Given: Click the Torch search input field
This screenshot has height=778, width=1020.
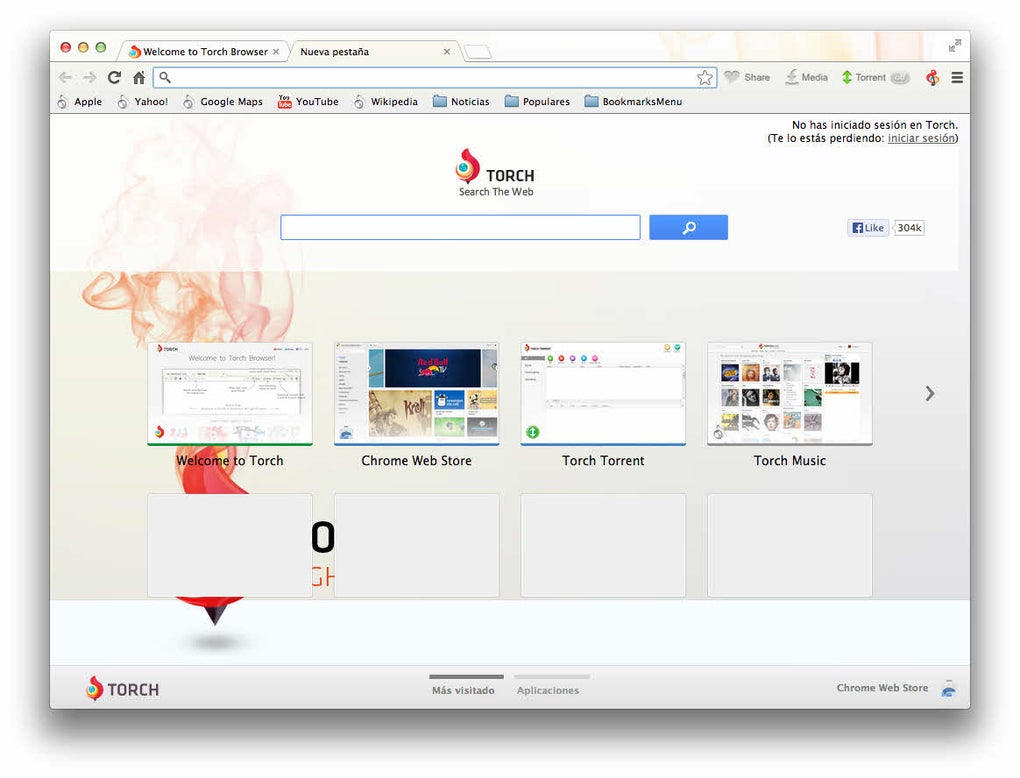Looking at the screenshot, I should coord(460,227).
